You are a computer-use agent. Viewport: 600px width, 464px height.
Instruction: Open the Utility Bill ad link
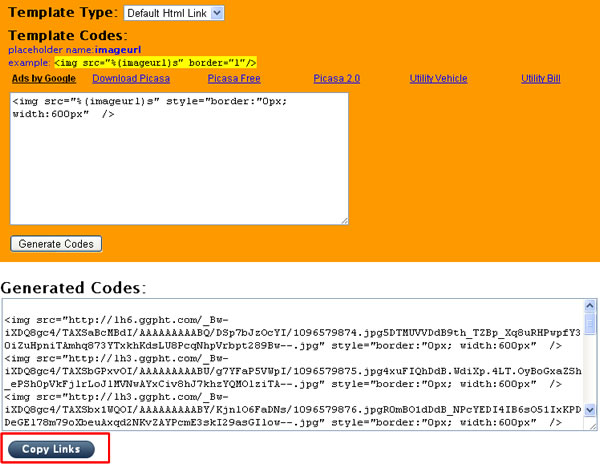click(x=540, y=78)
